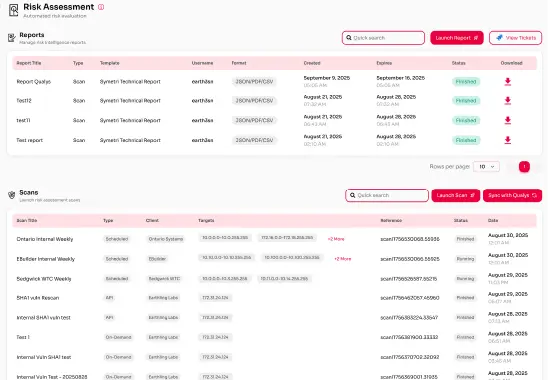Click the Reference column header
This screenshot has height=380, width=548.
point(391,221)
